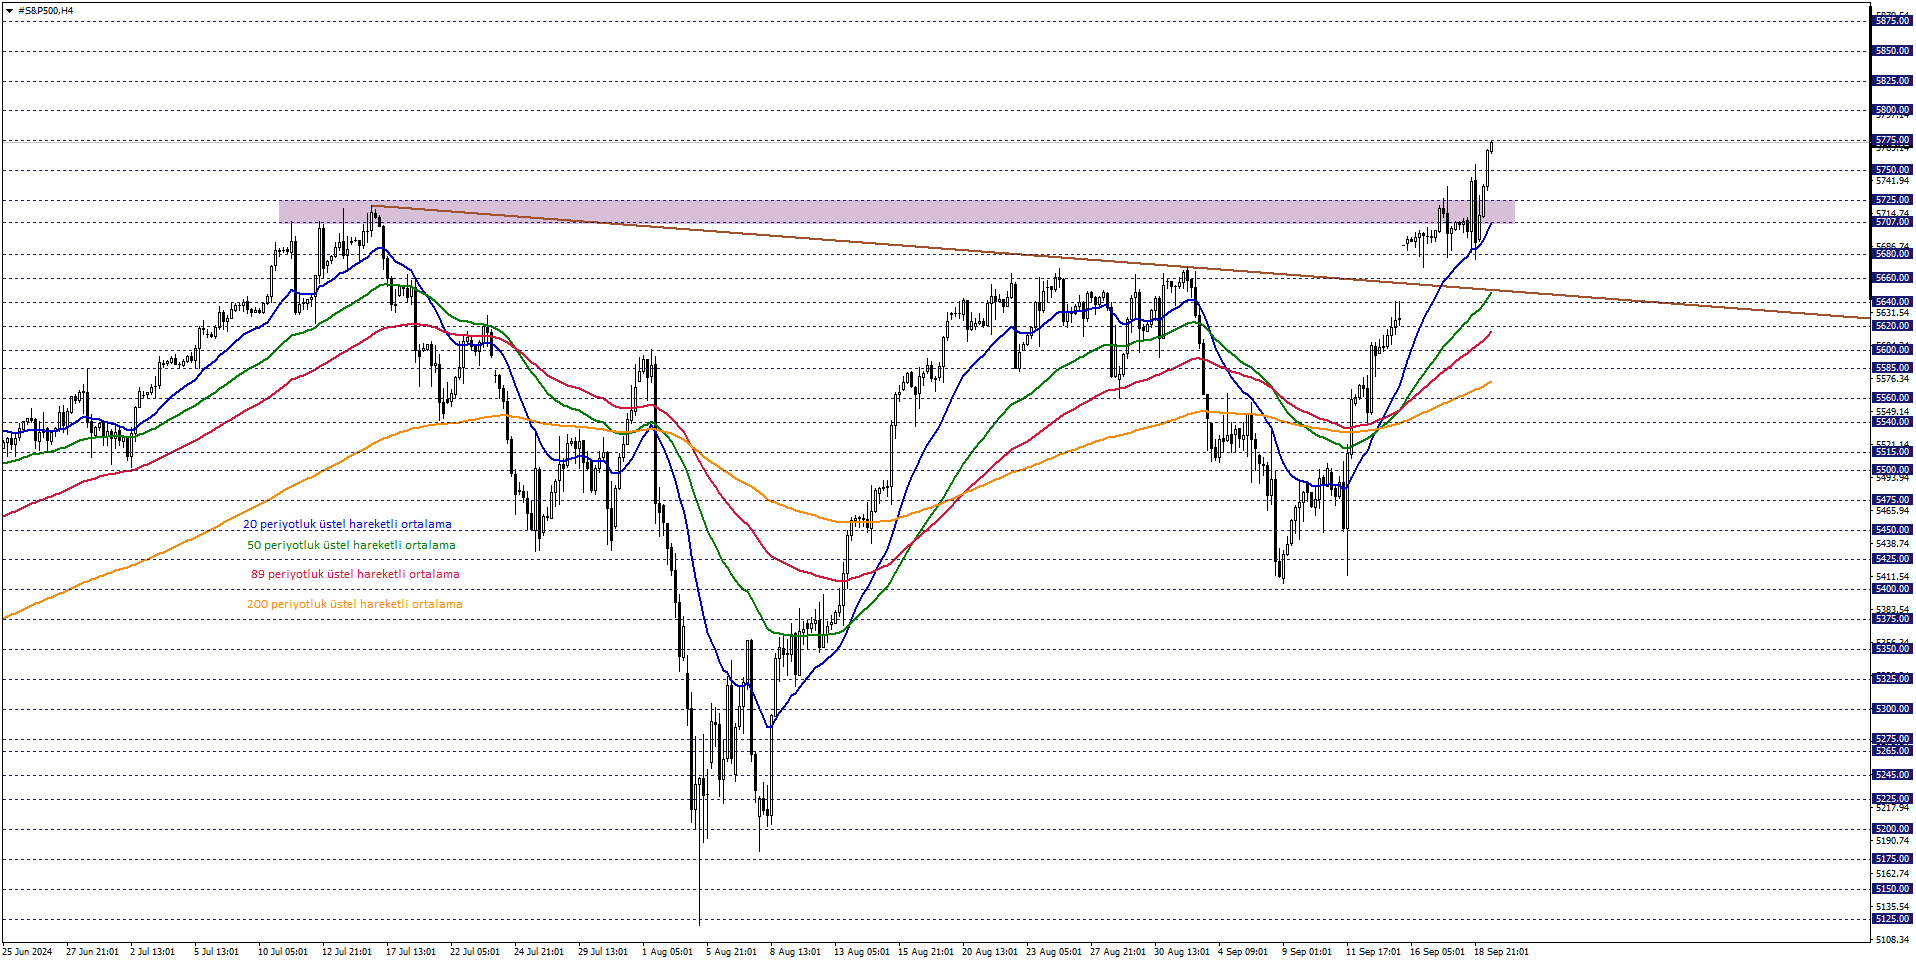This screenshot has width=1916, height=963.
Task: Click the 1 Aug 05:01 date label
Action: [667, 952]
